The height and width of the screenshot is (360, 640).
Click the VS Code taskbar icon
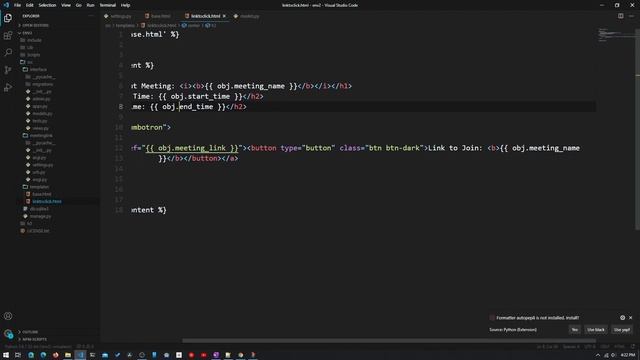coord(80,355)
